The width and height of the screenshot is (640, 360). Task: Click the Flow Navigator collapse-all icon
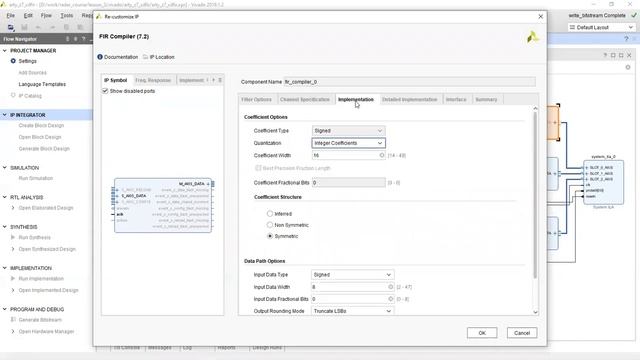[68, 39]
